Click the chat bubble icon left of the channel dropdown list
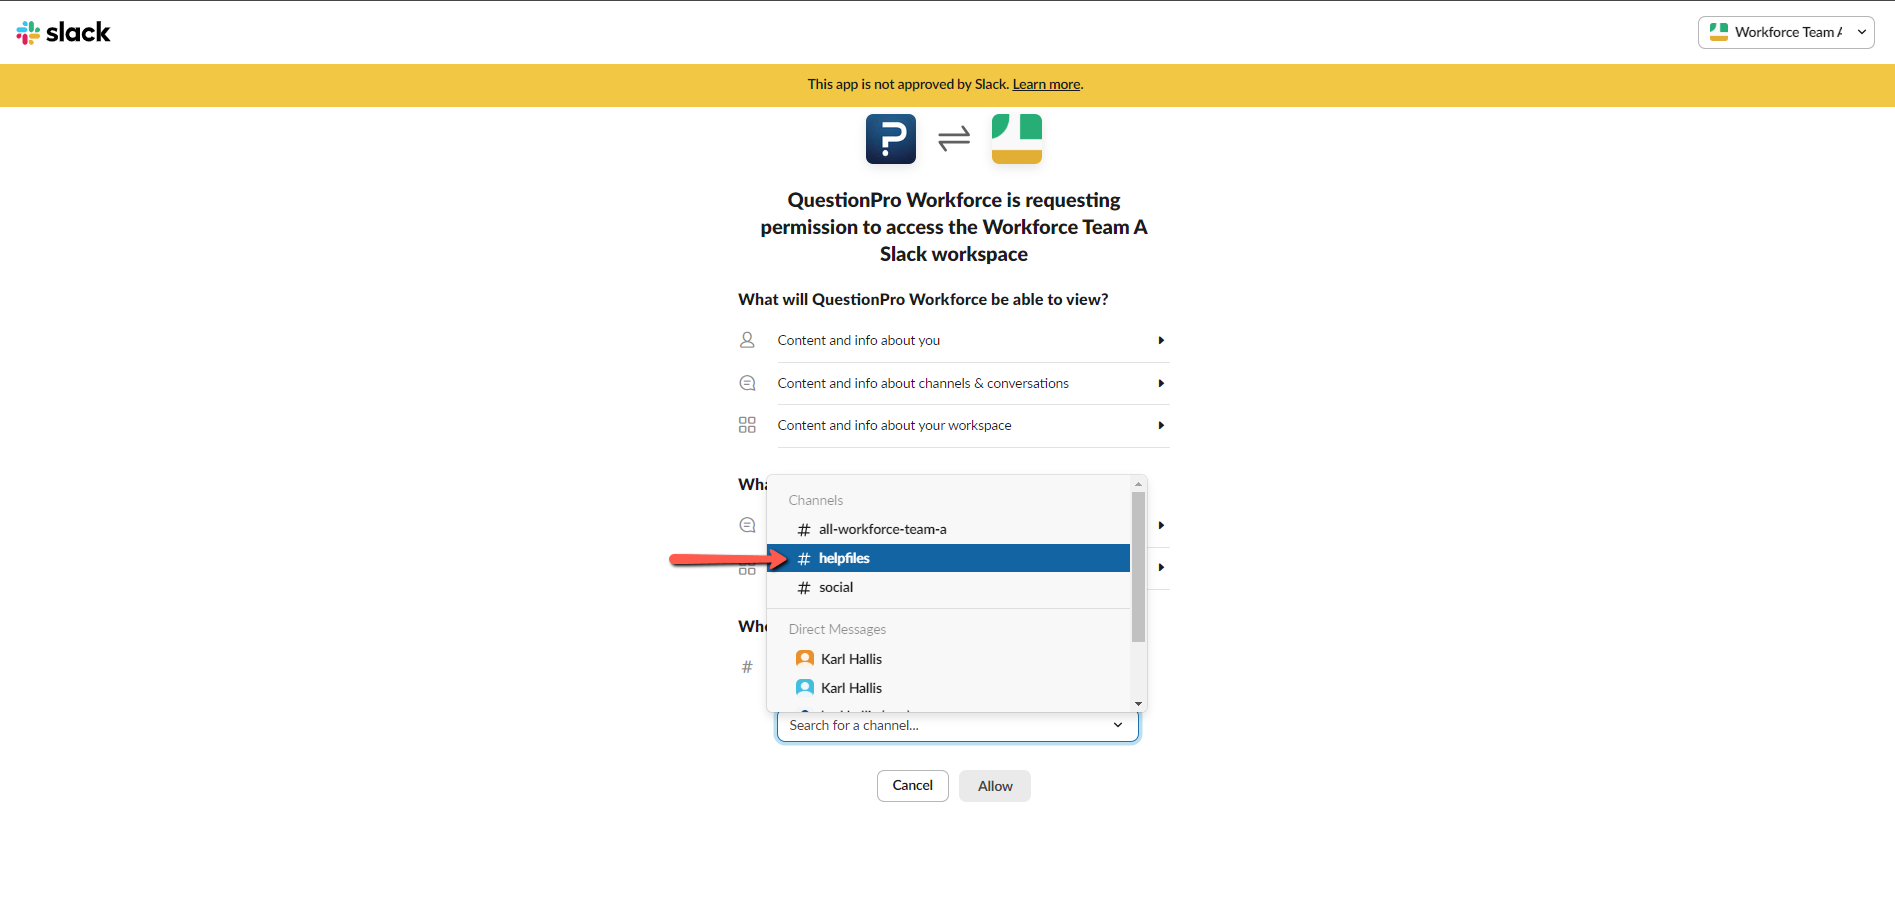 click(747, 525)
